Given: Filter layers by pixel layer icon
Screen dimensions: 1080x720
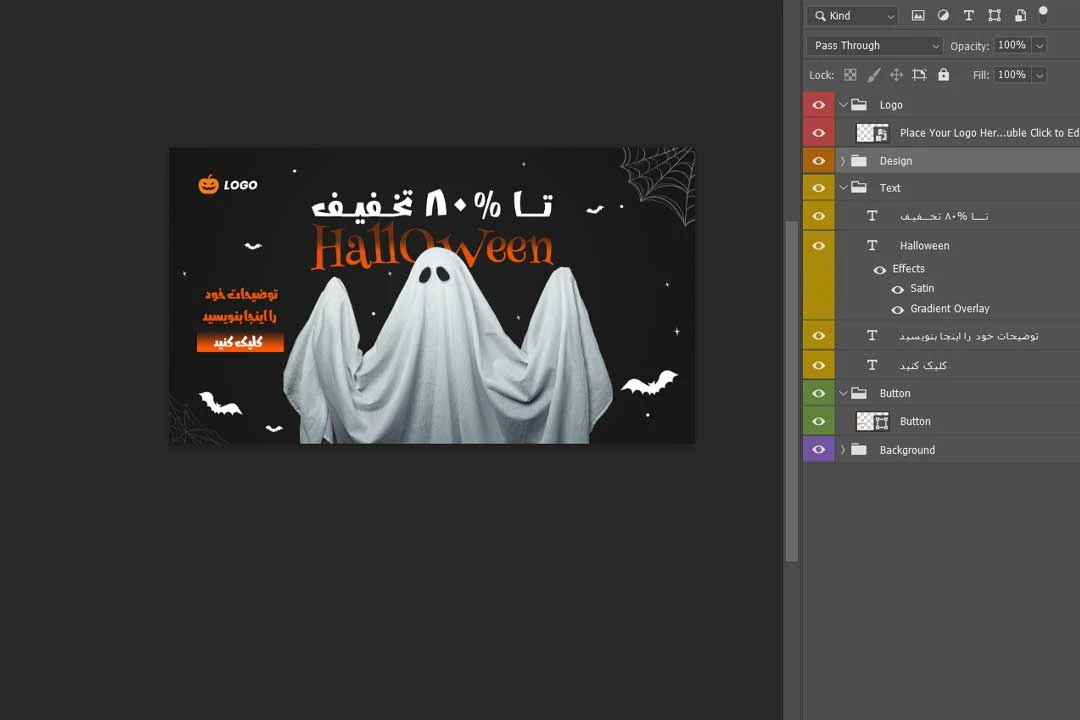Looking at the screenshot, I should (918, 16).
